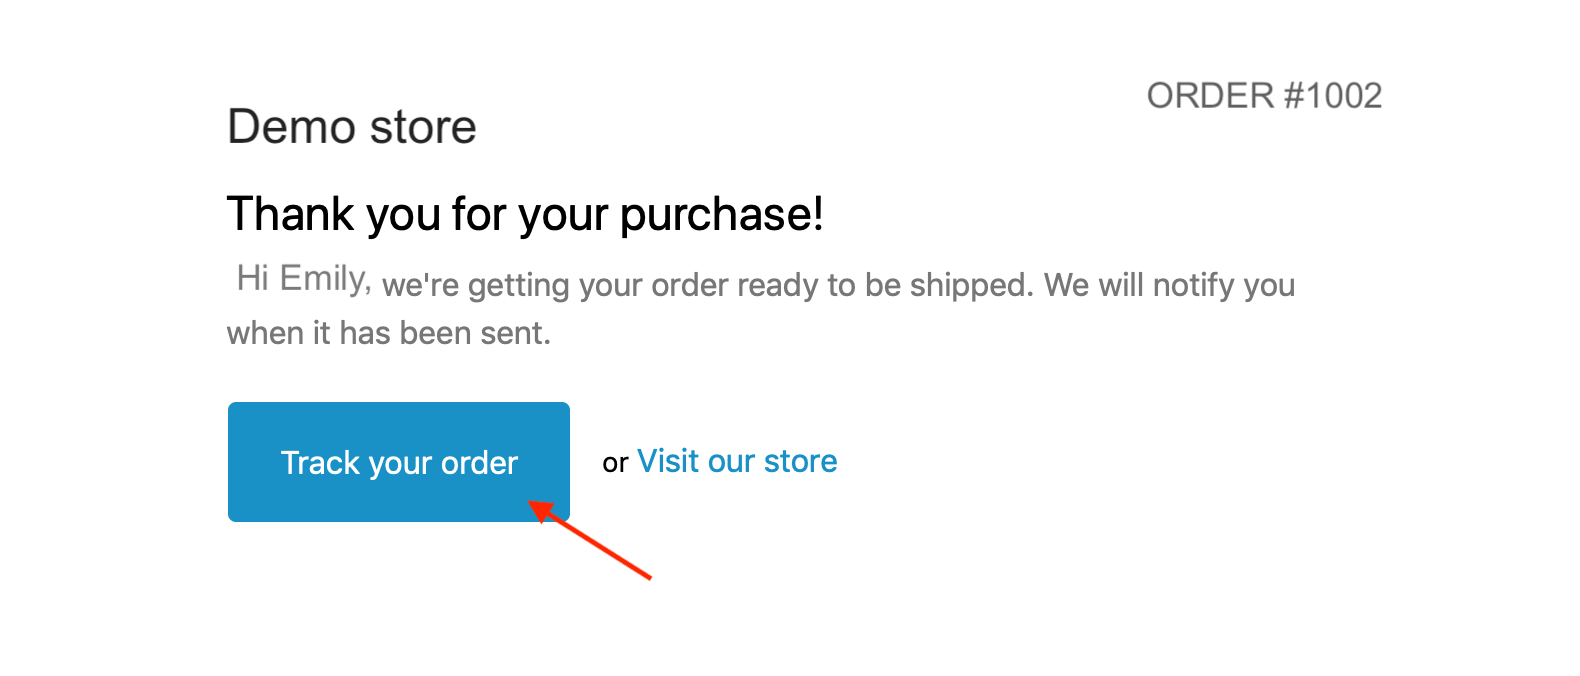This screenshot has width=1580, height=676.
Task: Open the Visit our store link
Action: click(x=737, y=461)
